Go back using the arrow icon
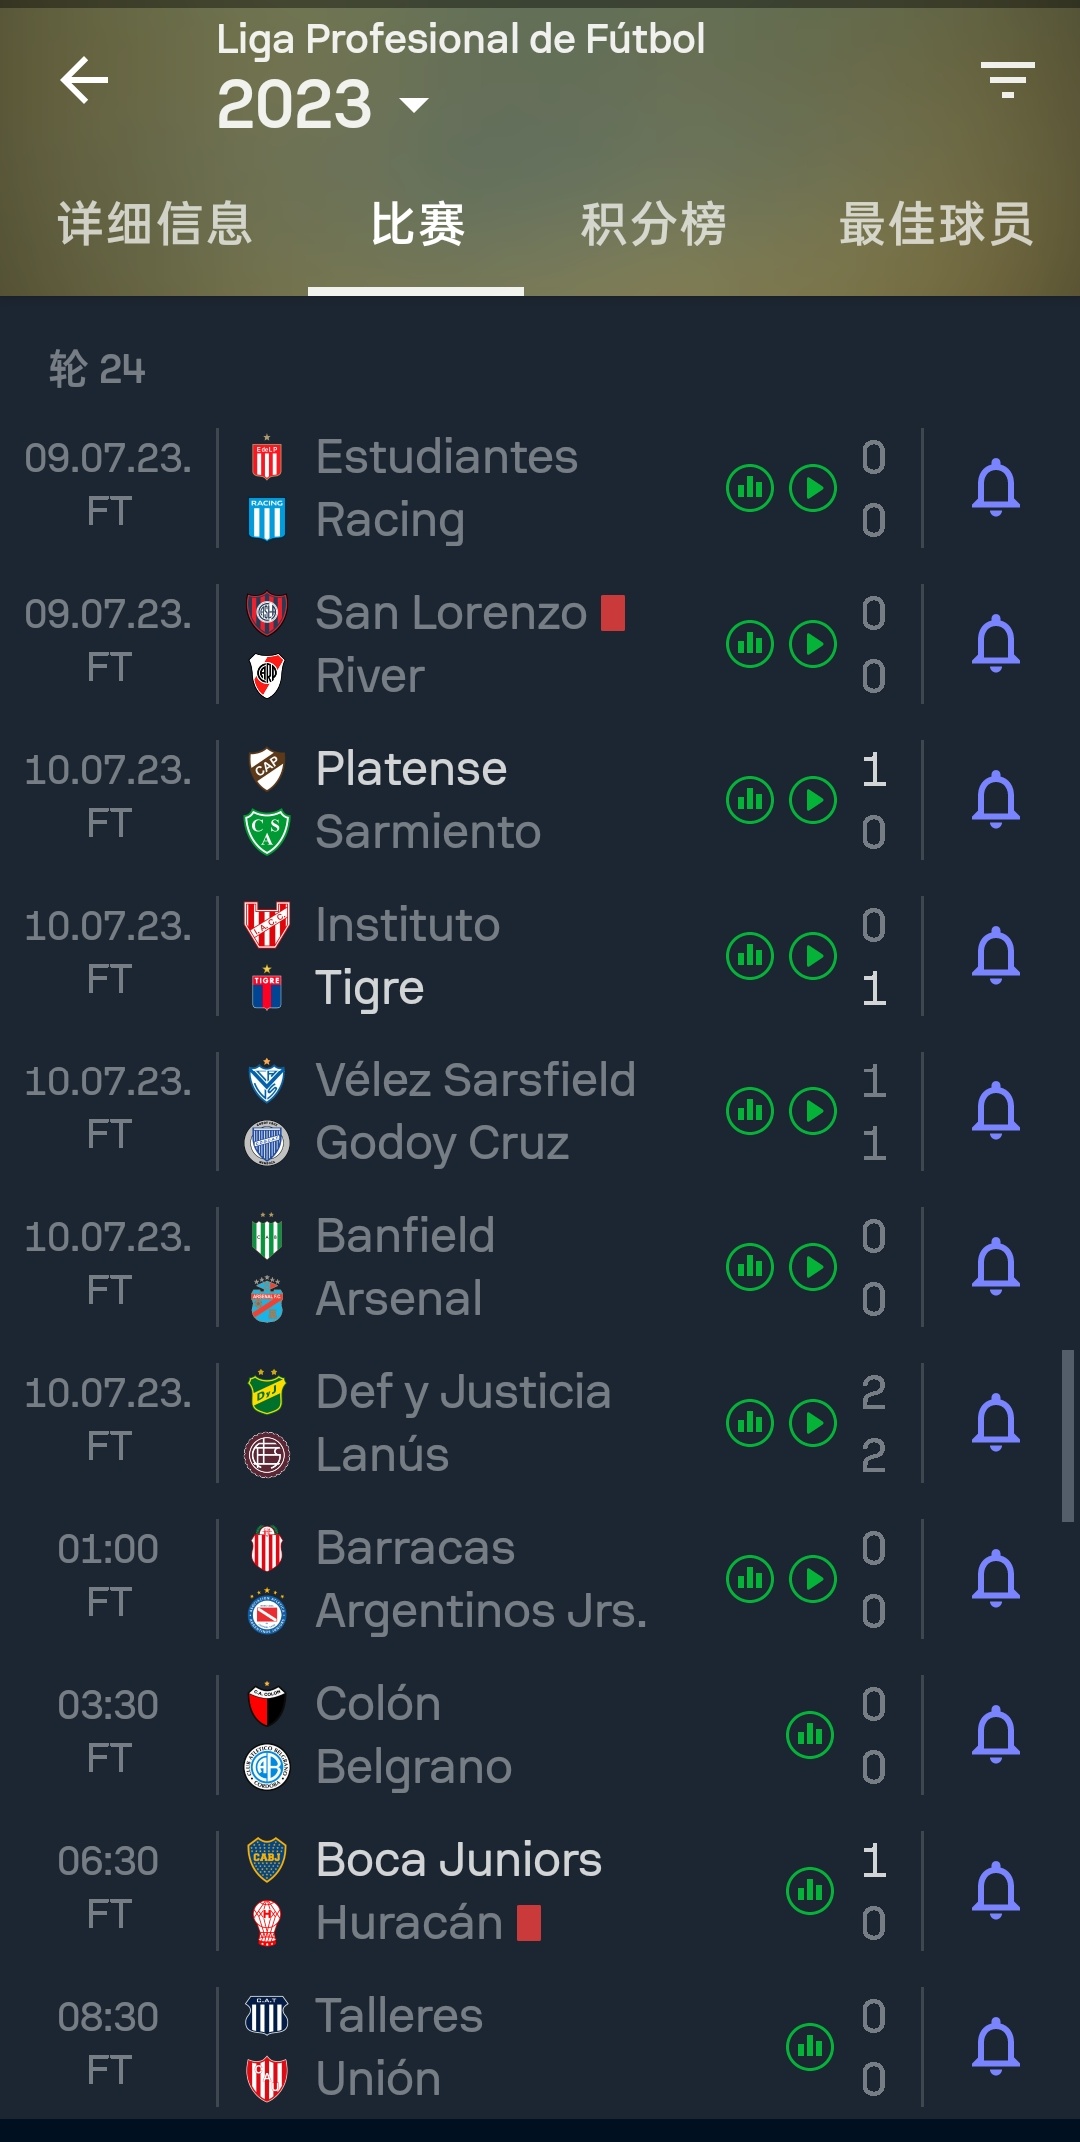Image resolution: width=1080 pixels, height=2142 pixels. tap(84, 80)
